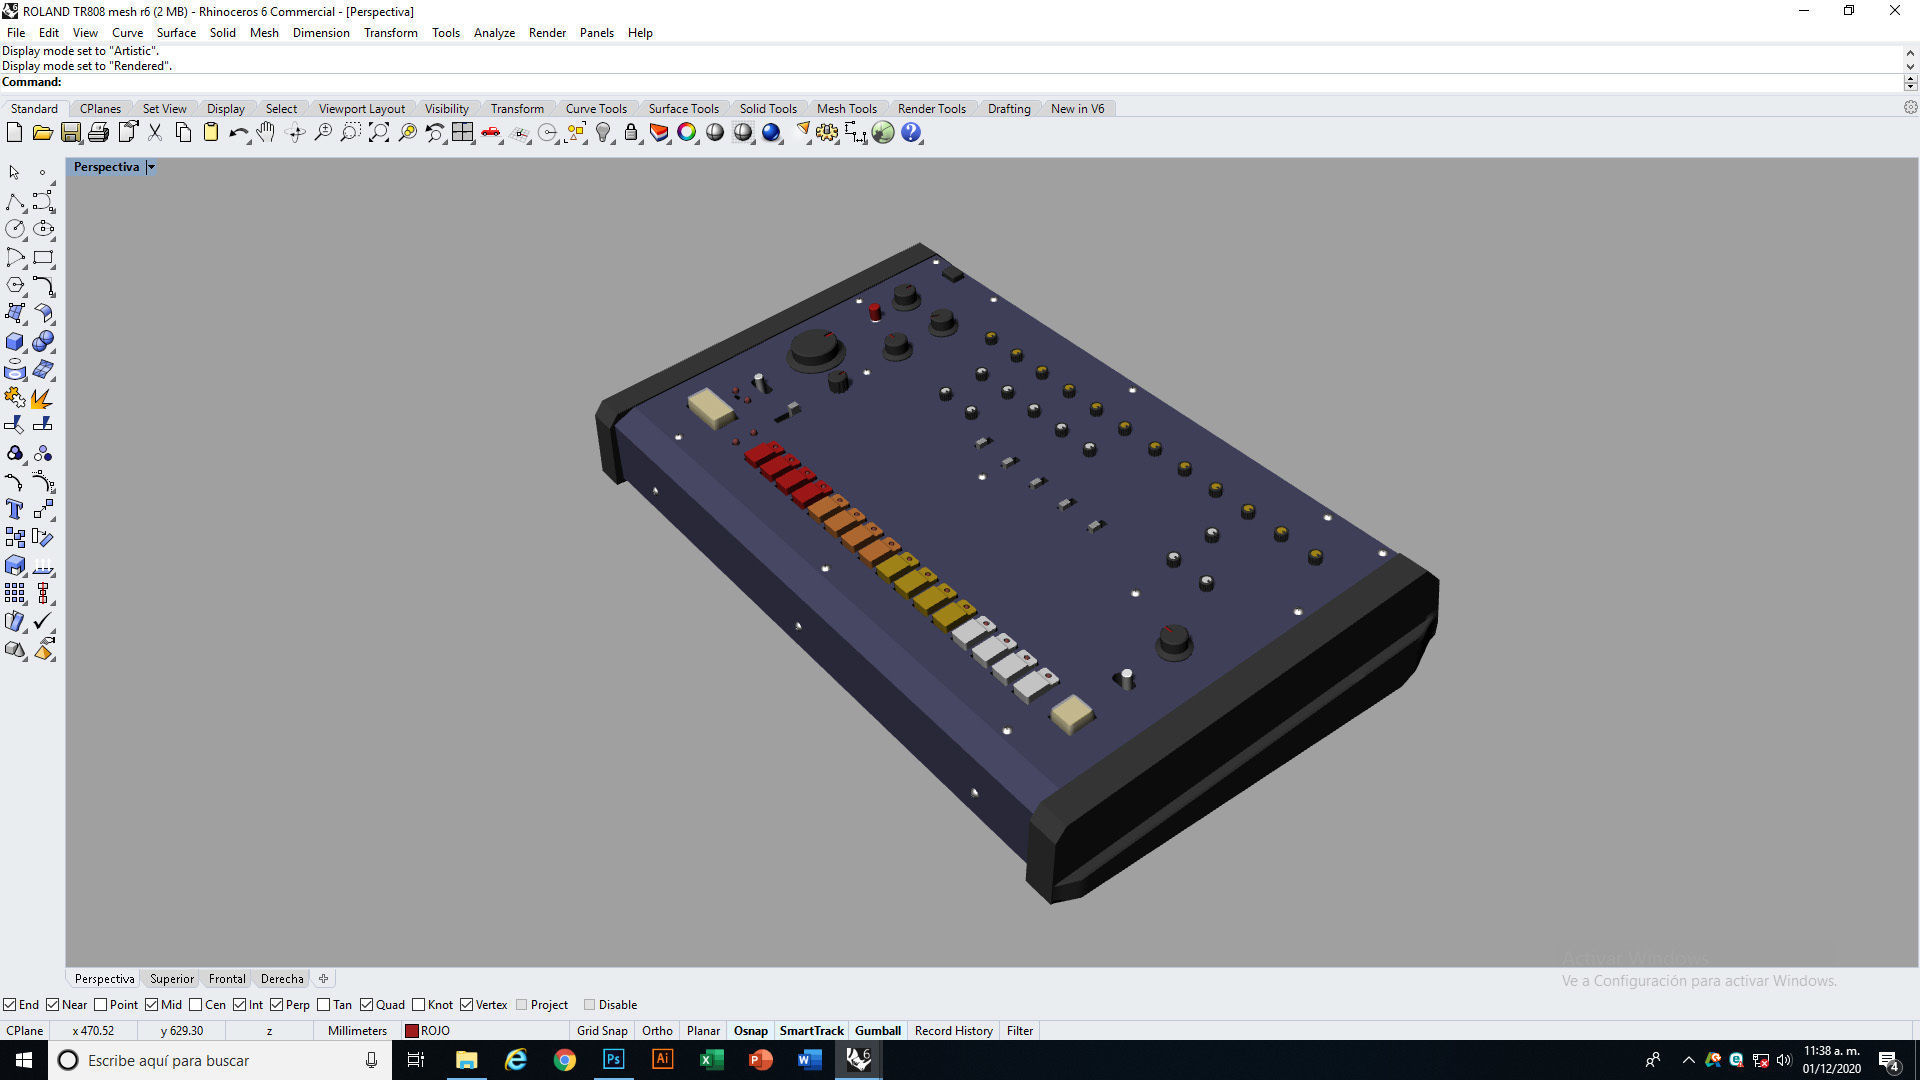Open Options with the gear icon
This screenshot has height=1080, width=1920.
[827, 132]
